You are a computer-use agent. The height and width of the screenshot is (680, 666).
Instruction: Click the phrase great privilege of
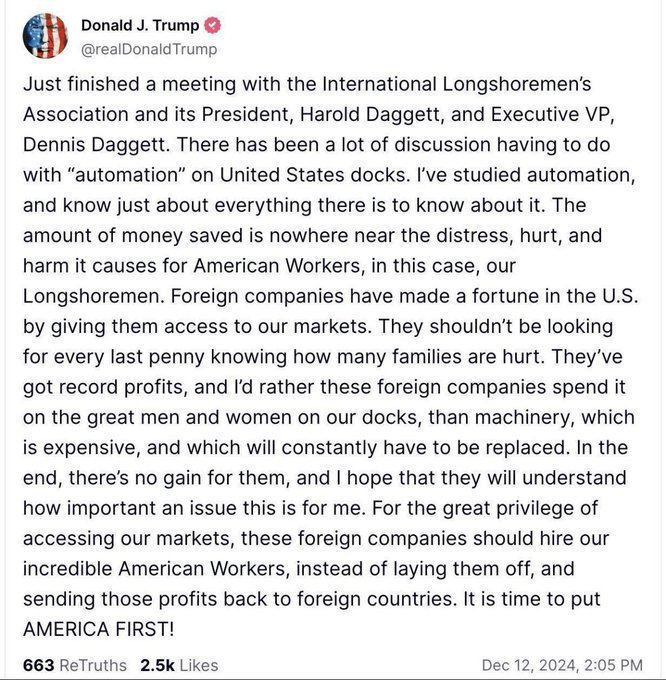tap(520, 508)
